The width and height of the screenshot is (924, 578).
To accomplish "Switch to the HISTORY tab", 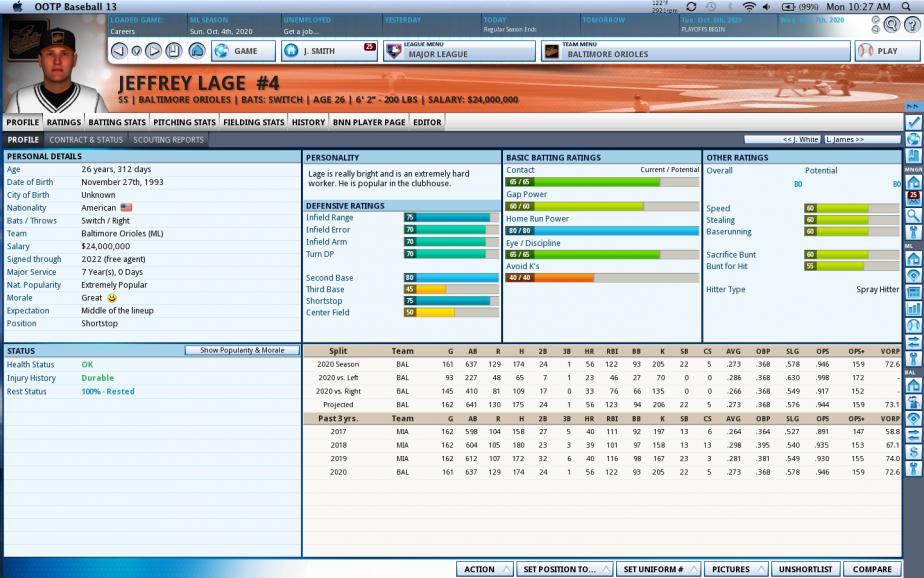I will (x=308, y=122).
